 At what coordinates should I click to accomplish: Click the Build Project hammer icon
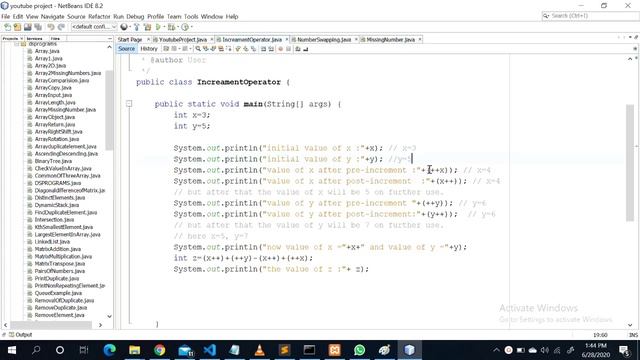[x=137, y=27]
